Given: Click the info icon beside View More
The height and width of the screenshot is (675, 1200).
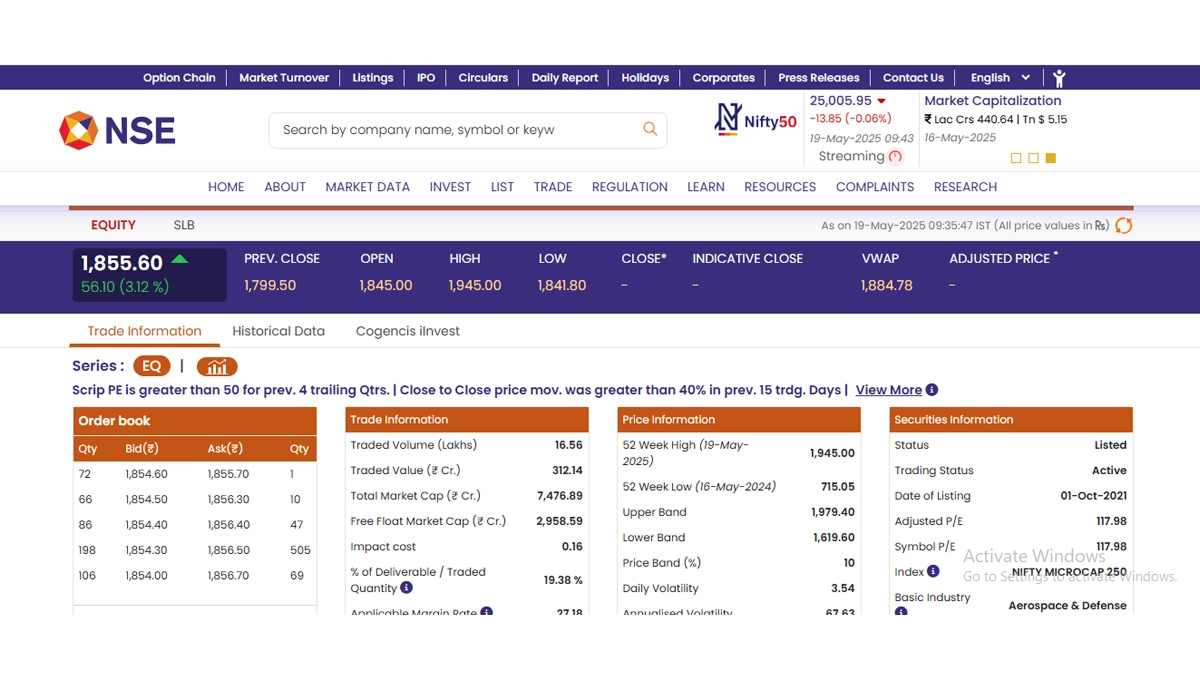Looking at the screenshot, I should tap(932, 390).
